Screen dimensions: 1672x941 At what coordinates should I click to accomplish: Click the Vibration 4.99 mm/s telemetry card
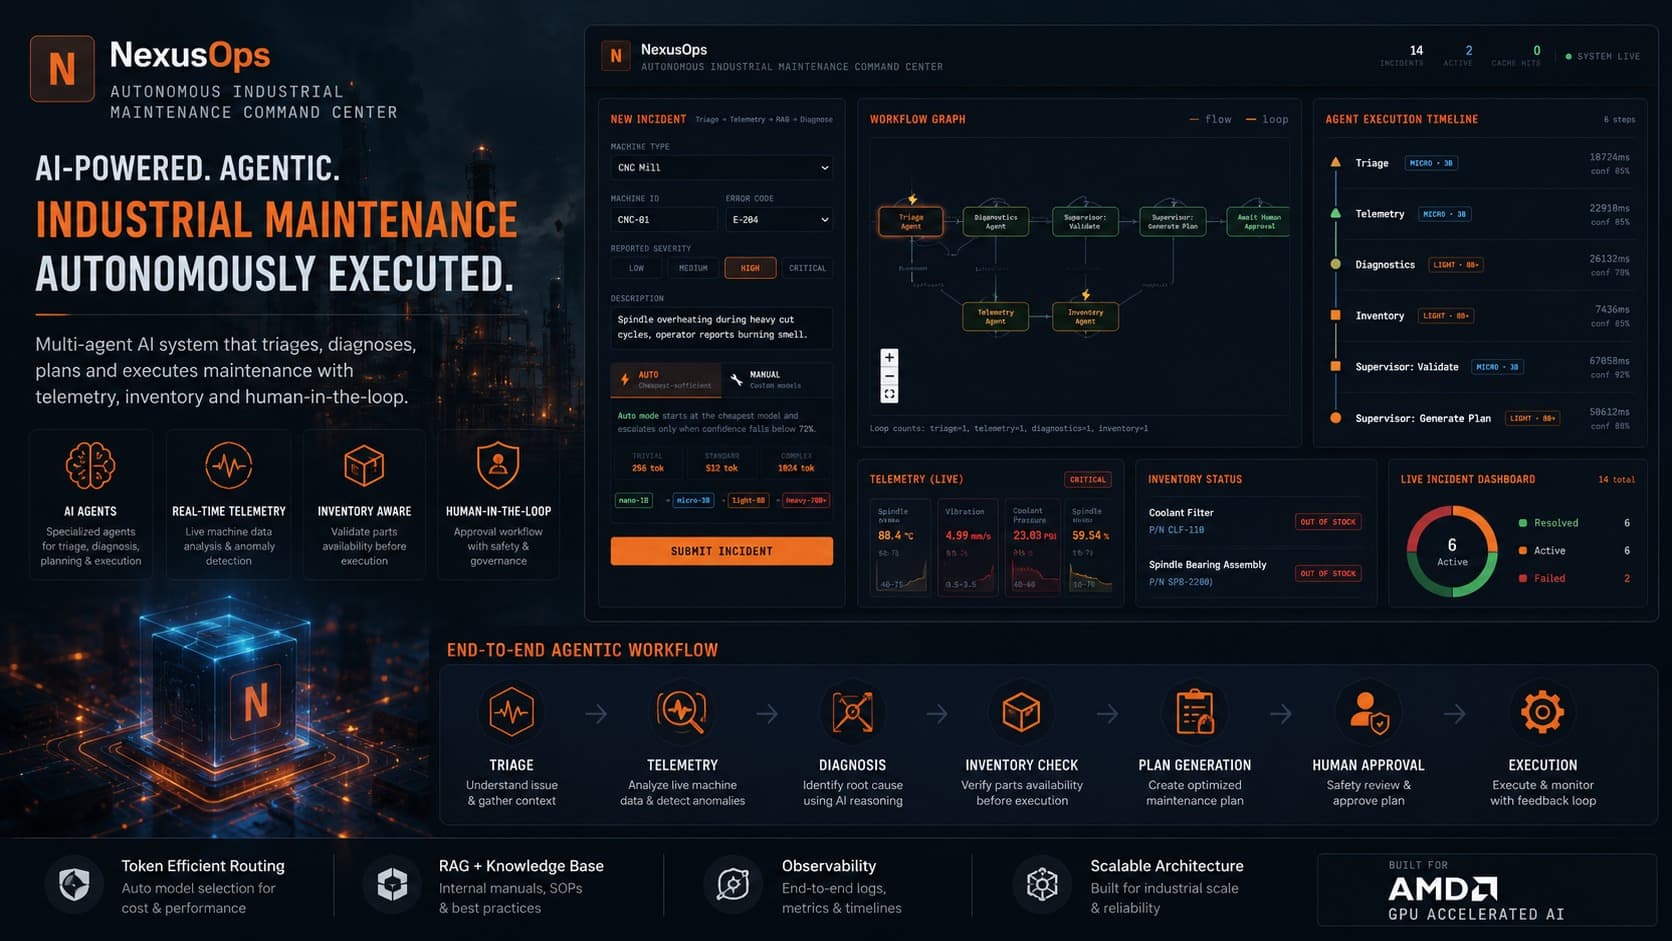(968, 546)
